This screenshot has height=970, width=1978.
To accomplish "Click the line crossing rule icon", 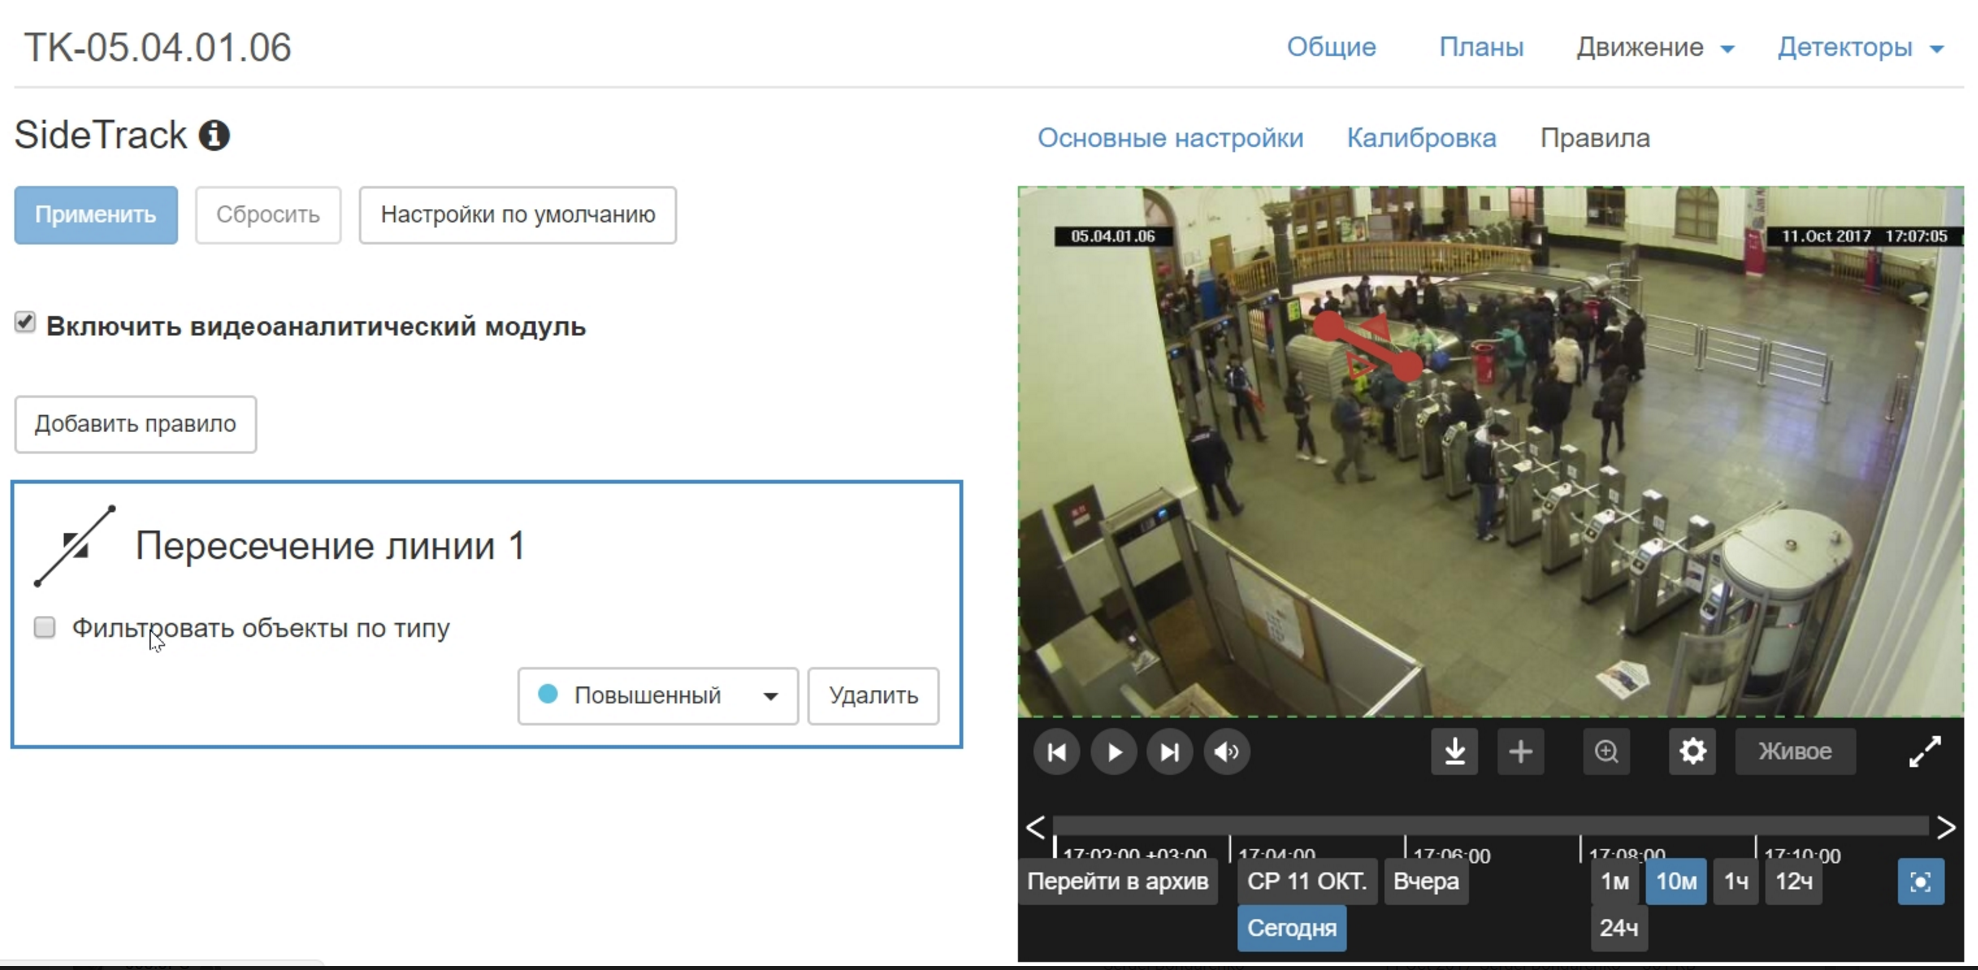I will click(x=75, y=546).
